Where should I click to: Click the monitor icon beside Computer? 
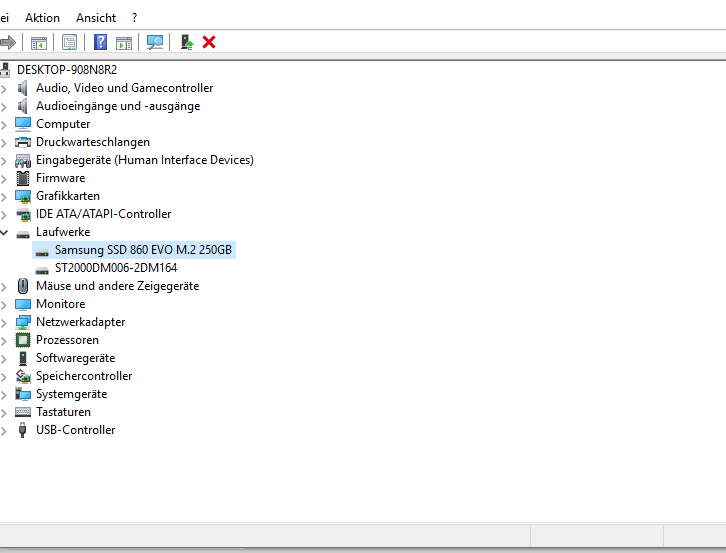point(23,124)
